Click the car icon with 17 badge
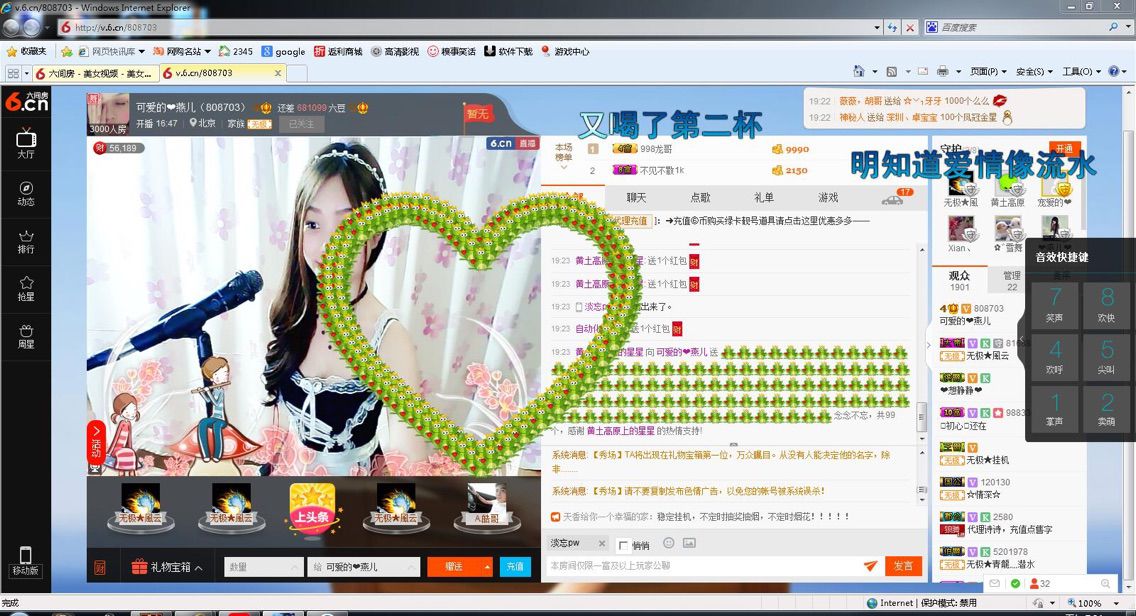Screen dimensions: 1136x616 click(893, 199)
